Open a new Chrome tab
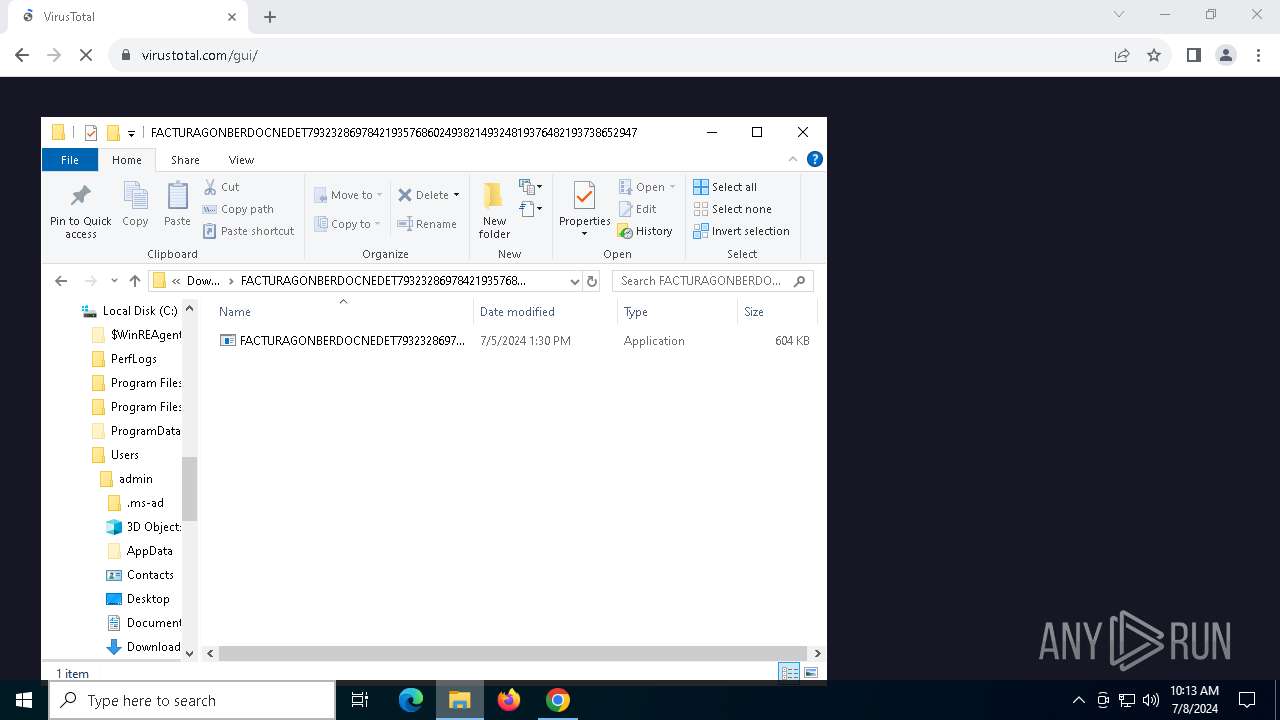 [x=270, y=17]
